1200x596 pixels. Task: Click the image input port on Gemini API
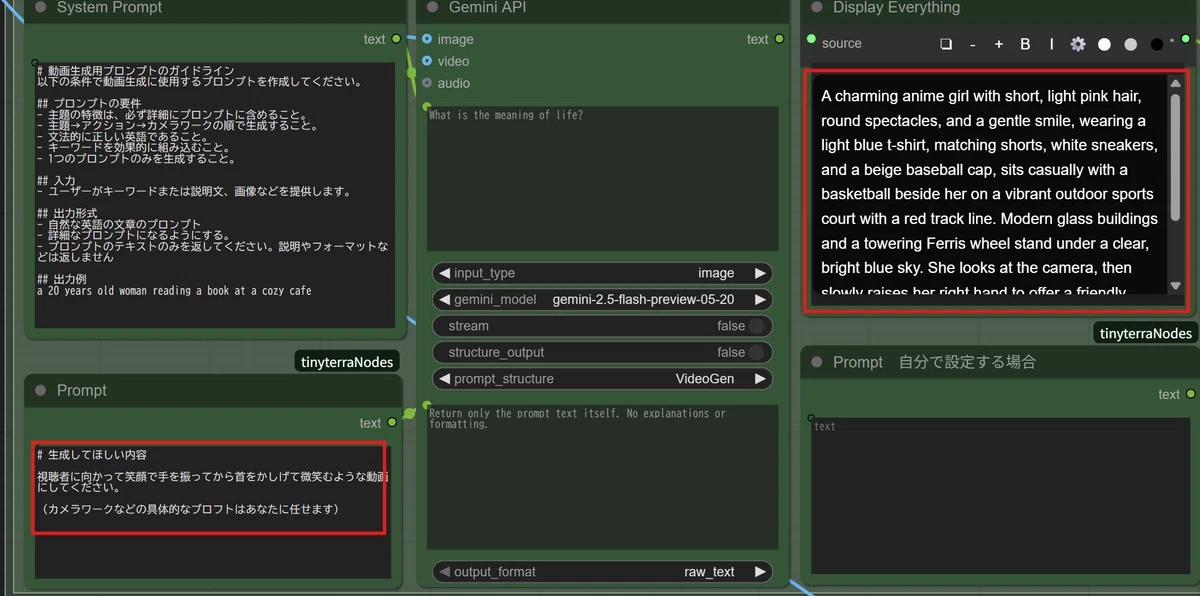click(x=427, y=39)
